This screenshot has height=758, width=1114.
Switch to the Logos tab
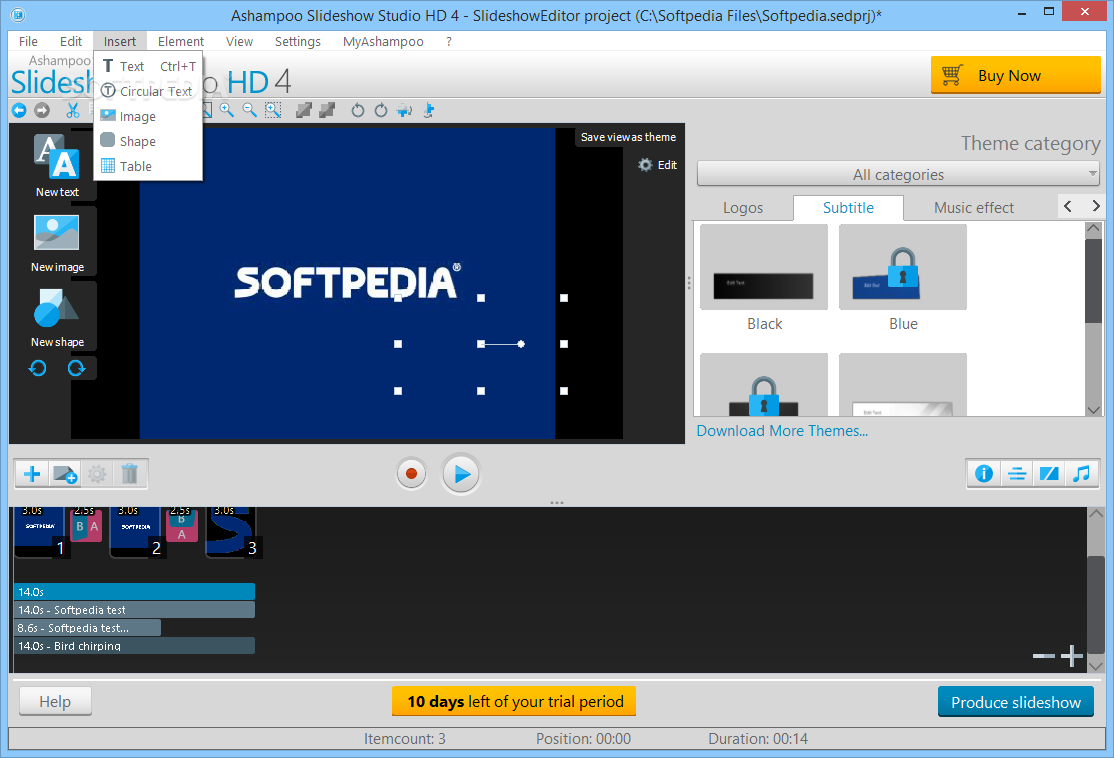742,207
